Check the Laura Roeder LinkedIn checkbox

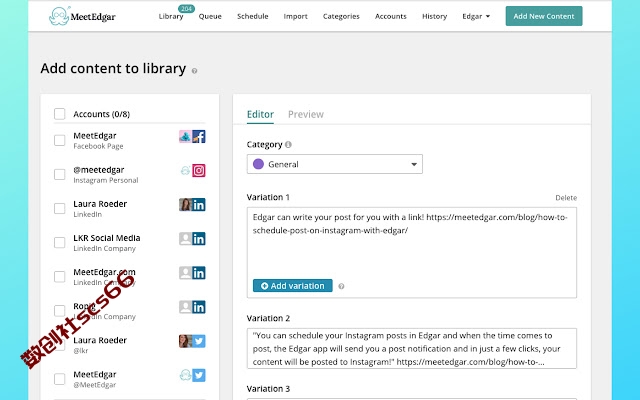pyautogui.click(x=60, y=209)
